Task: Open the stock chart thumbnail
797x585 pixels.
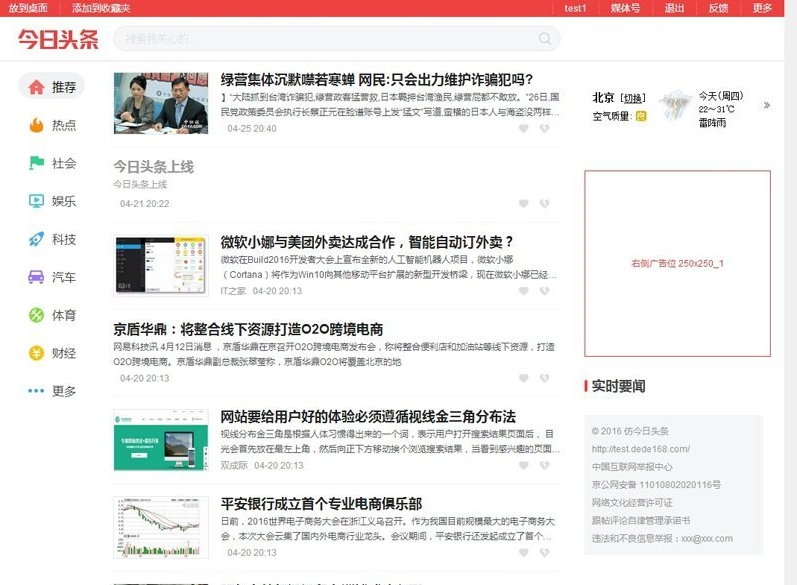Action: click(161, 528)
